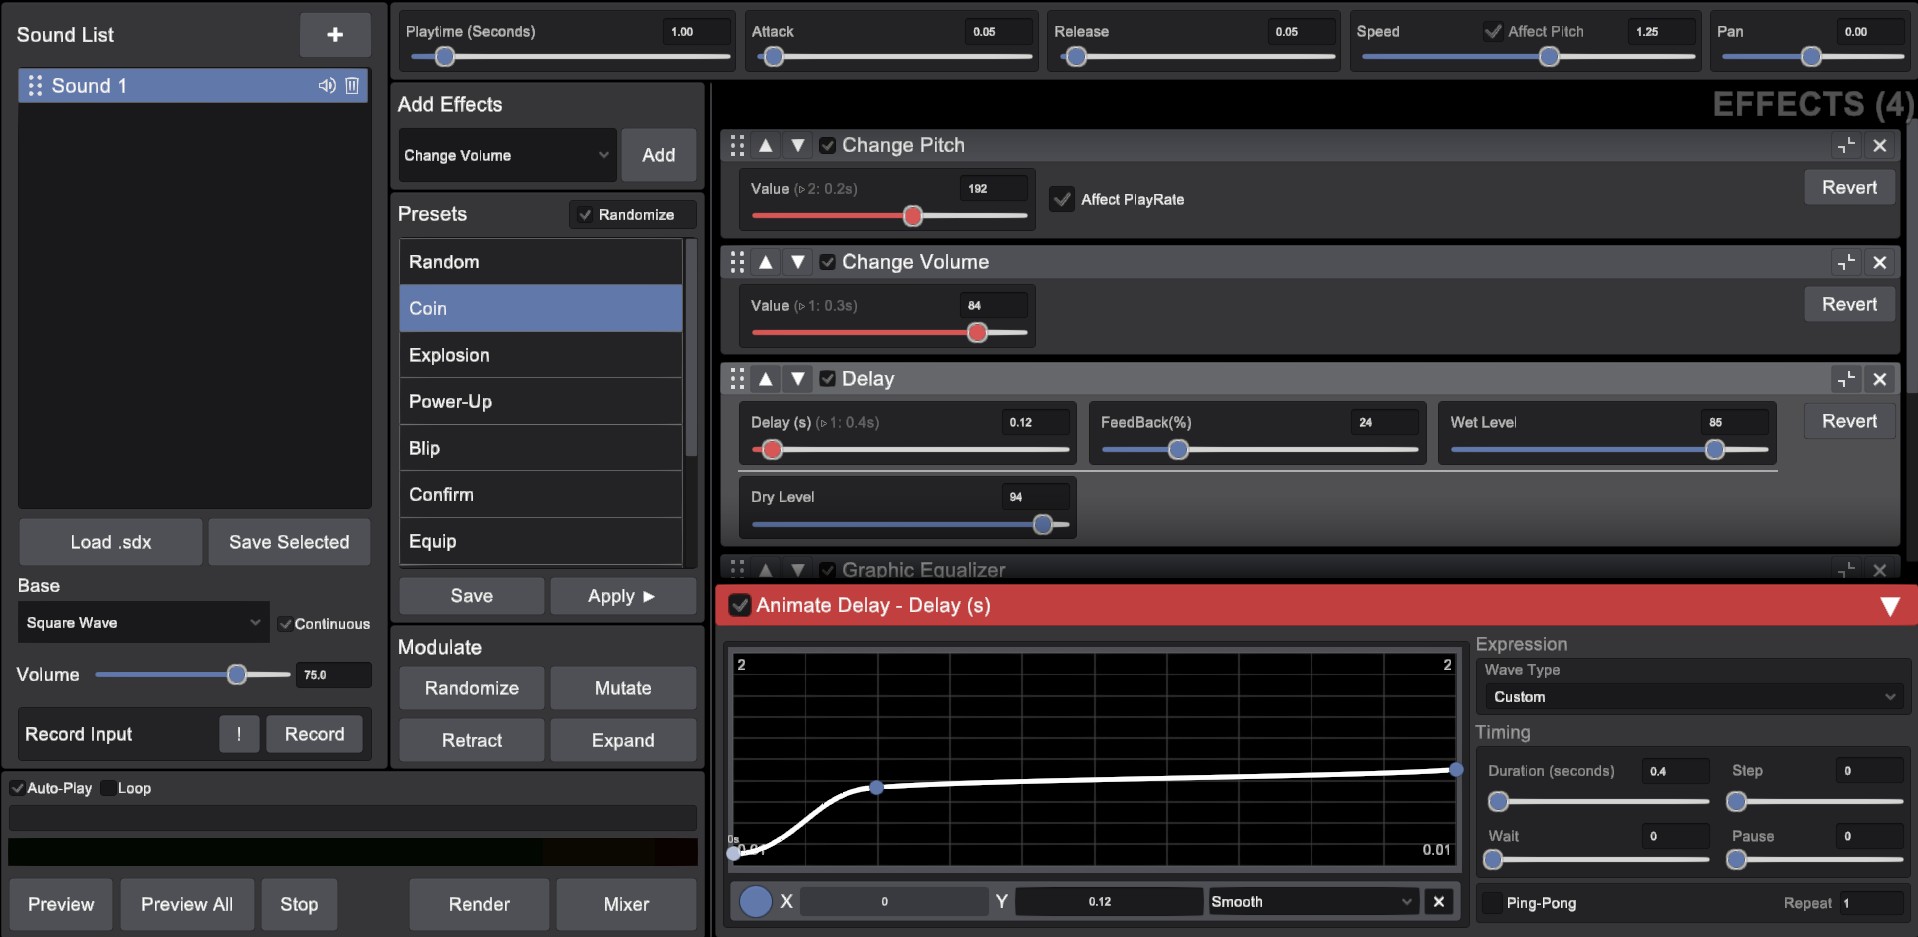The image size is (1918, 937).
Task: Collapse the Delay effect panel
Action: 1846,379
